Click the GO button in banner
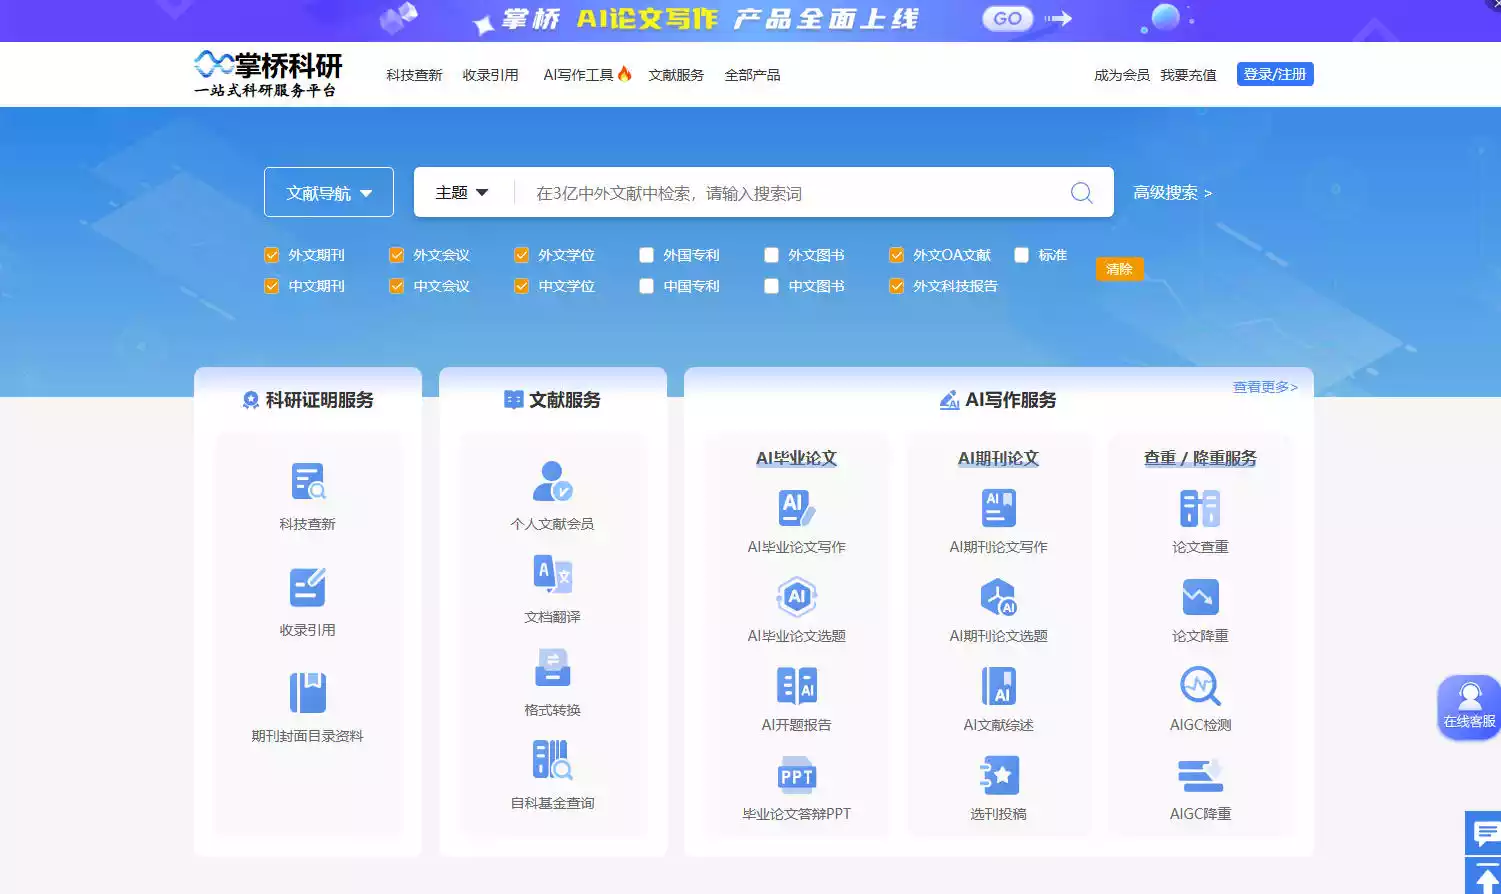This screenshot has width=1501, height=894. (x=1007, y=18)
